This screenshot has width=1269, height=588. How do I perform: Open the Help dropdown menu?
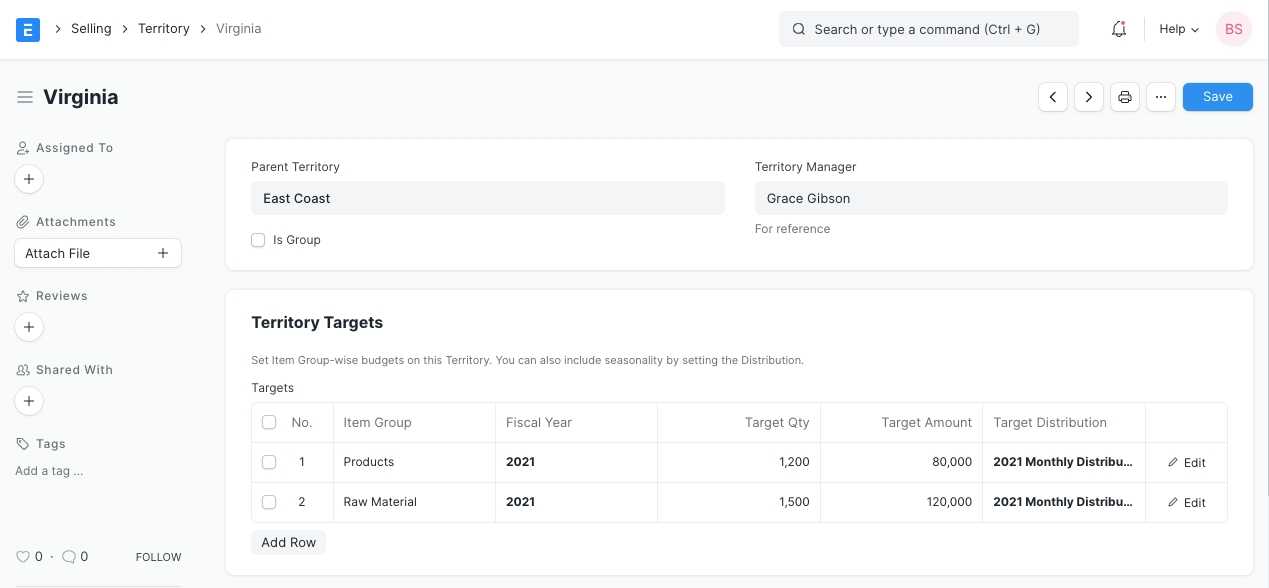tap(1178, 29)
